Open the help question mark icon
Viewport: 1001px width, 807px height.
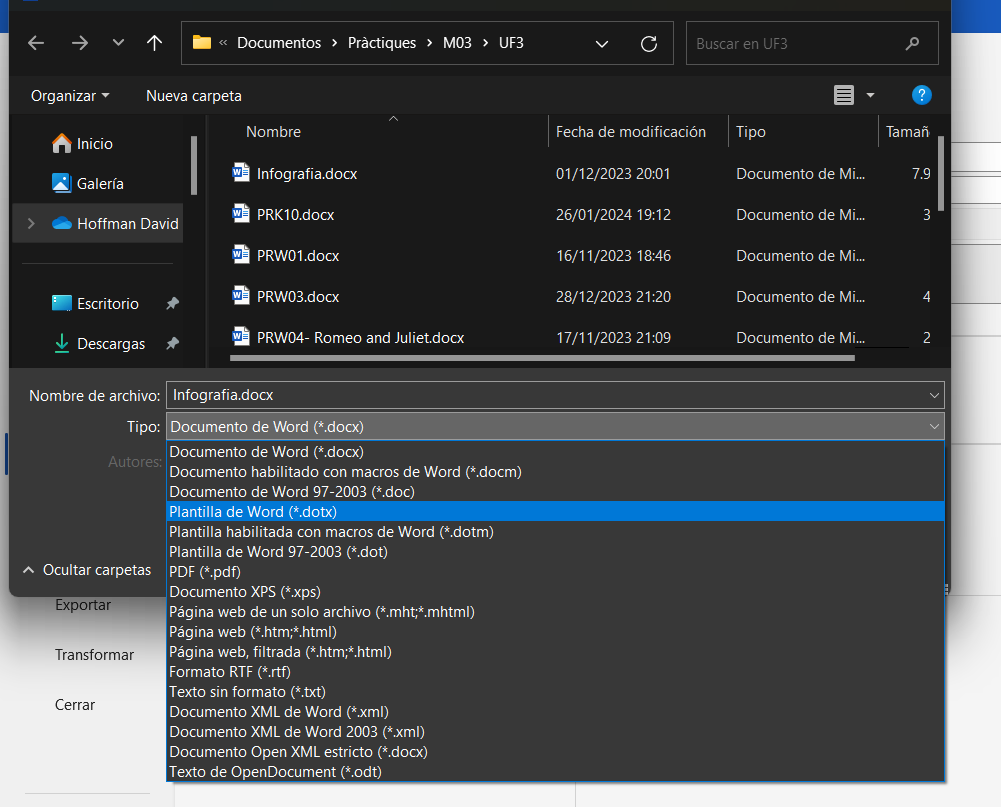click(x=922, y=95)
